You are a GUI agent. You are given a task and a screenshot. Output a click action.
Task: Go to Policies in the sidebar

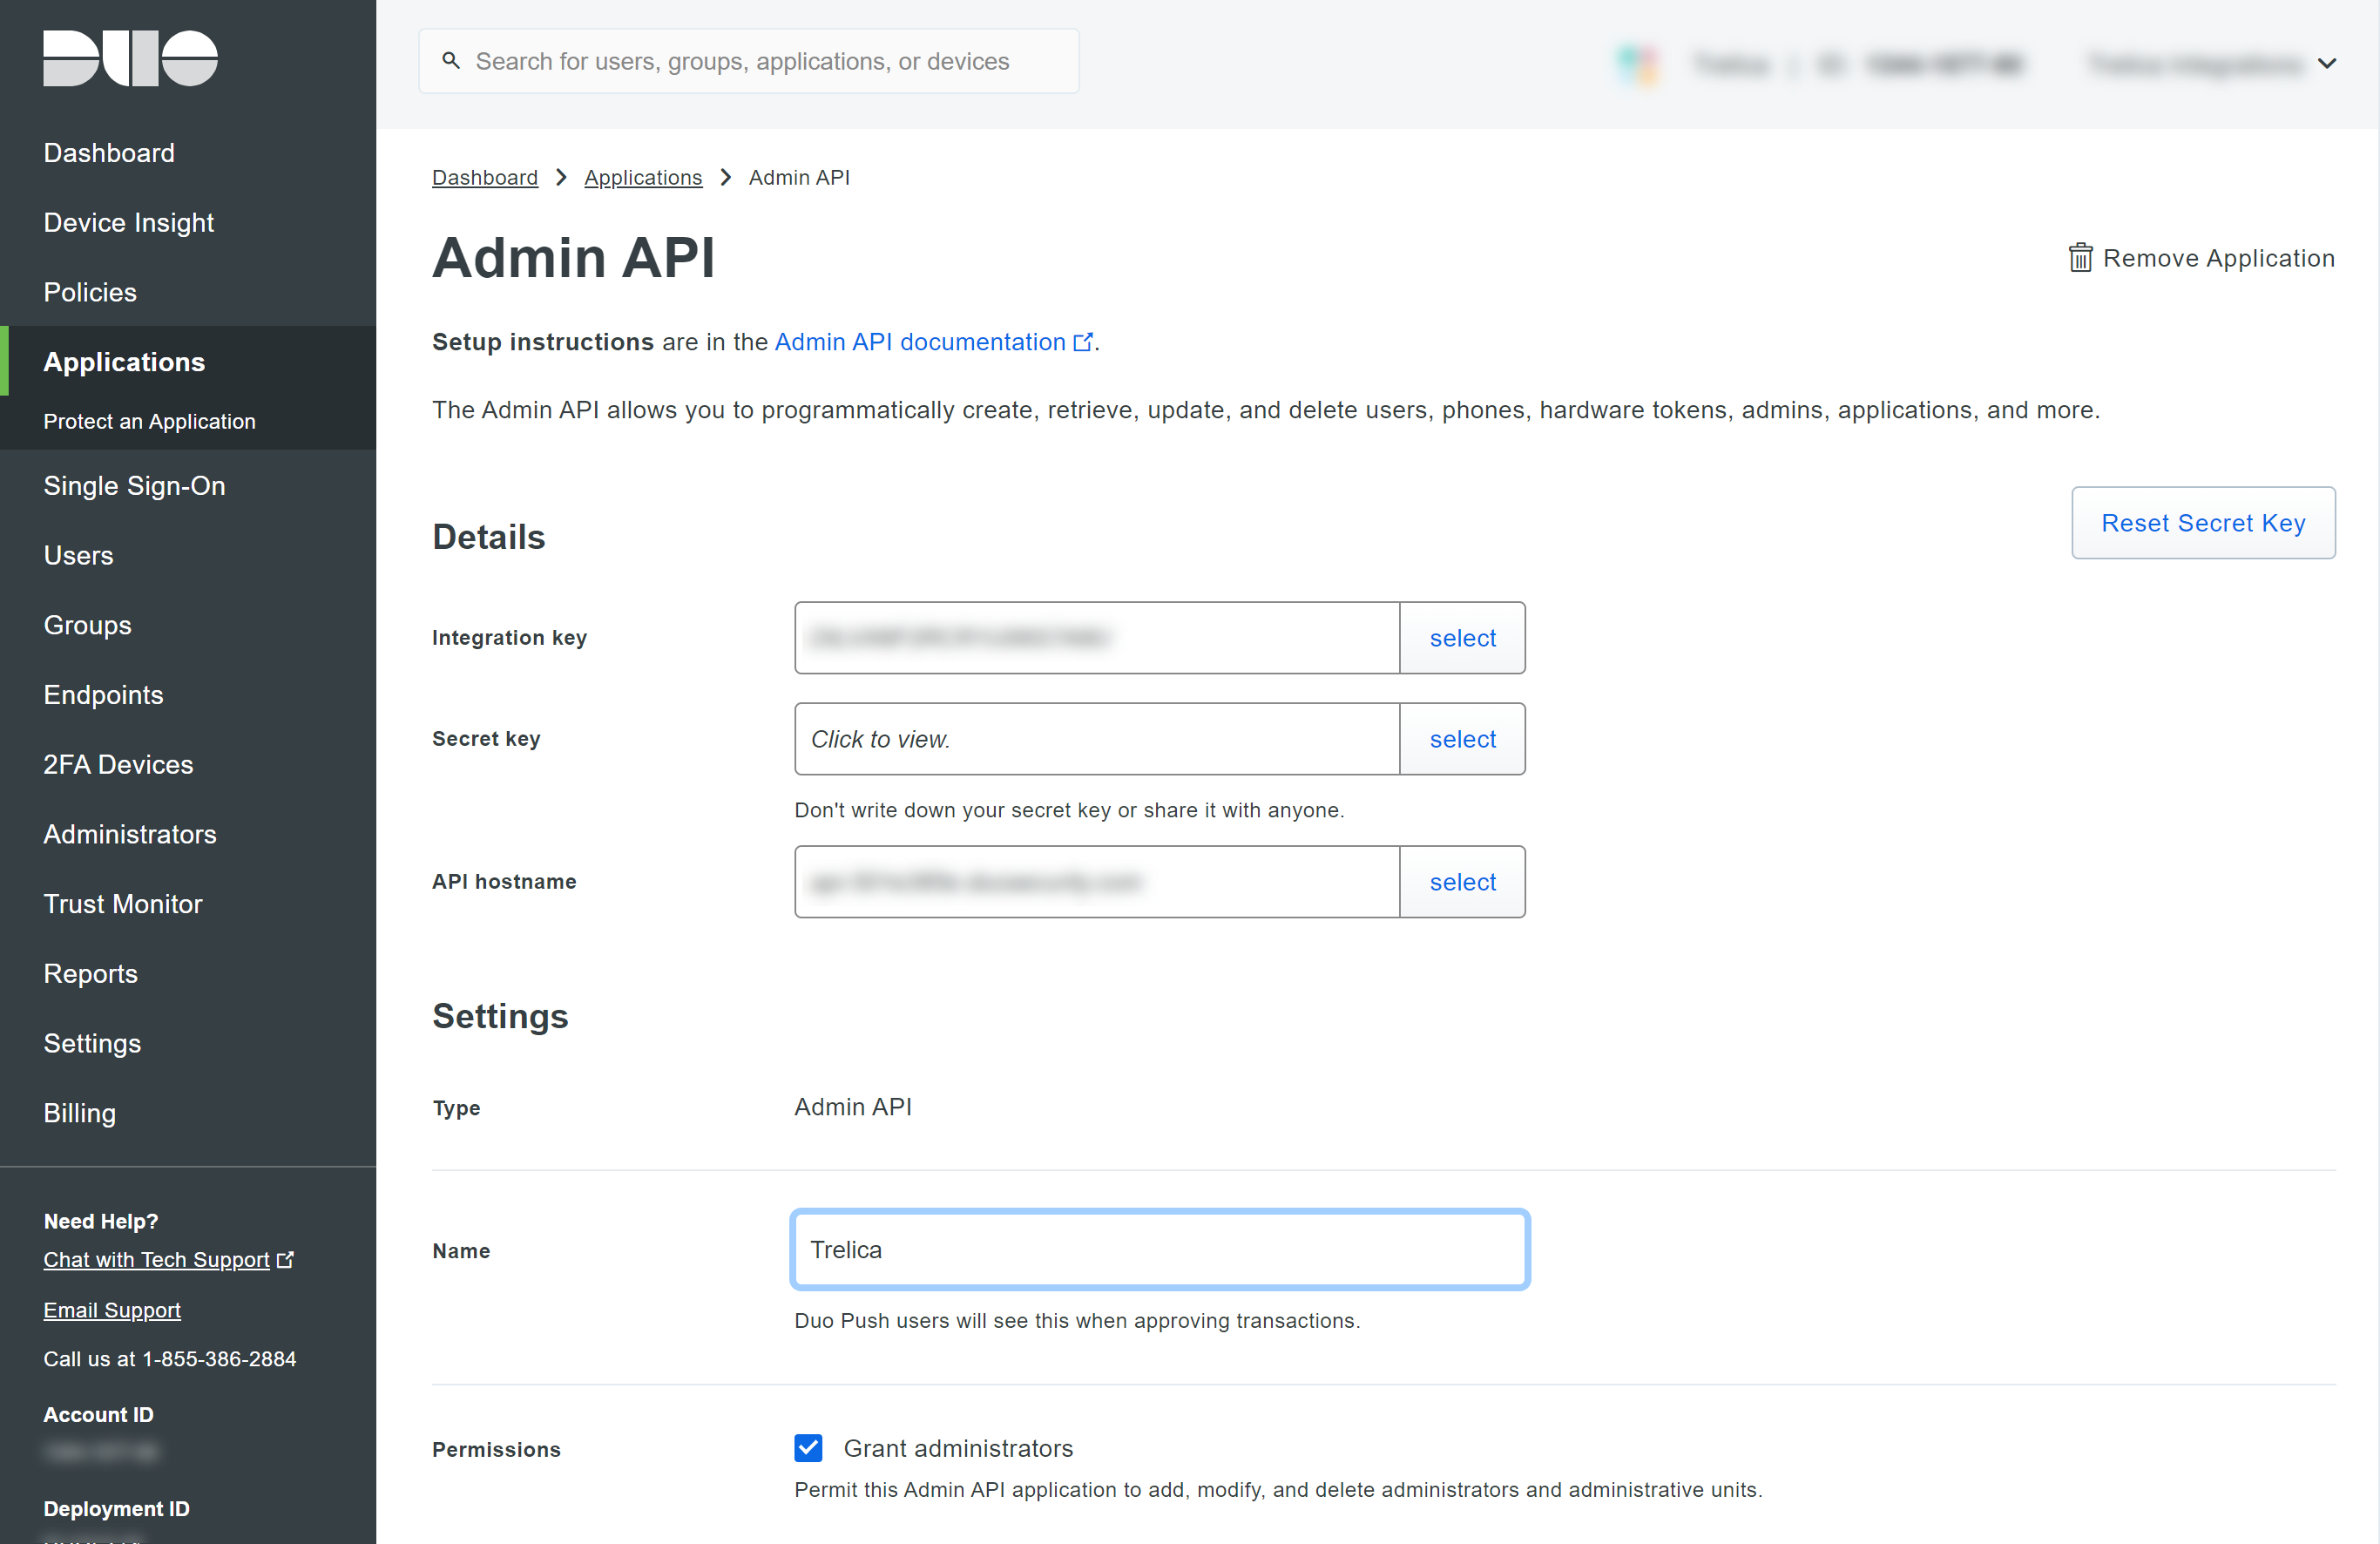coord(90,292)
